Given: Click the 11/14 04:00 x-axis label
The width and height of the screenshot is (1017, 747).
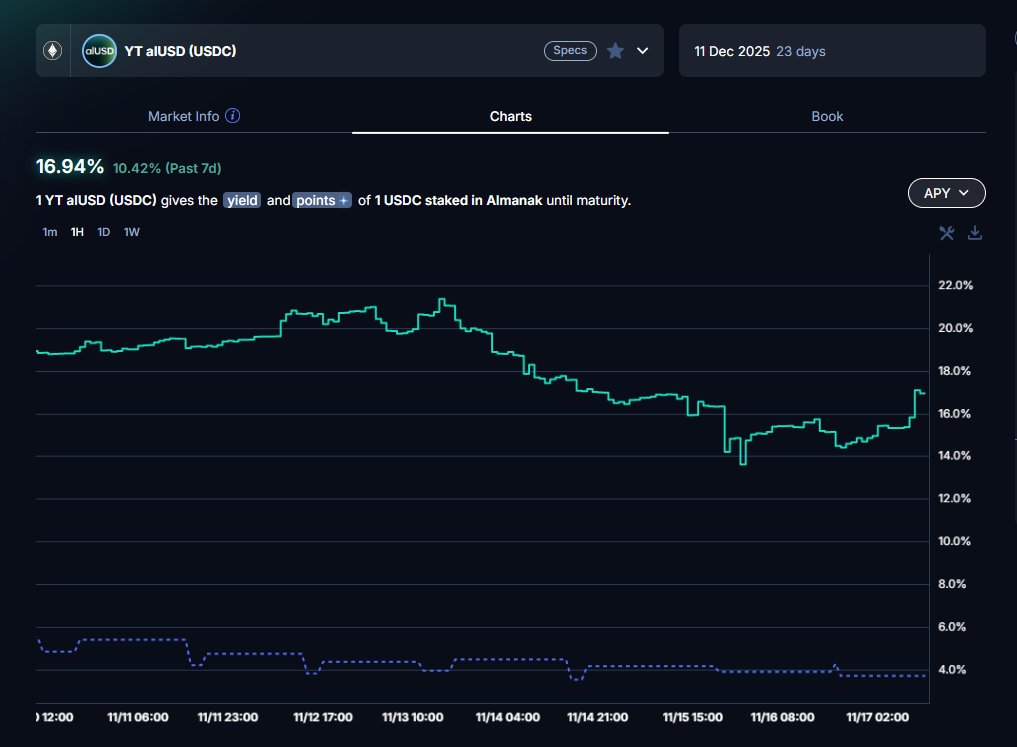Looking at the screenshot, I should 508,717.
